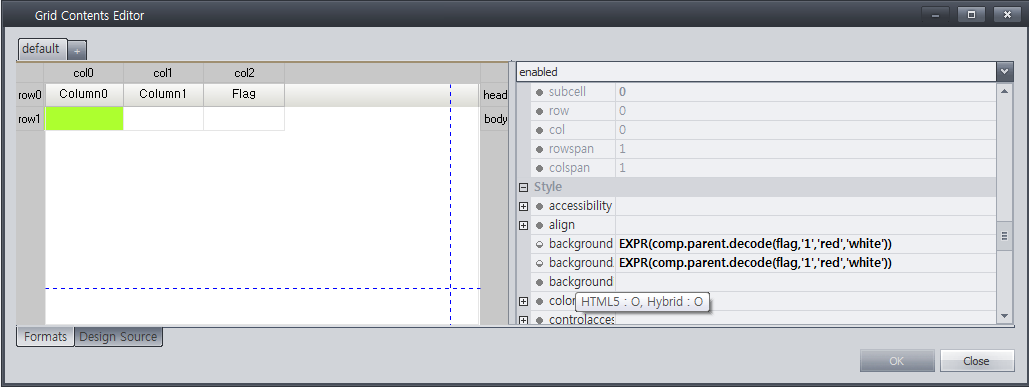Select the row1 row header
This screenshot has width=1029, height=387.
(x=30, y=119)
